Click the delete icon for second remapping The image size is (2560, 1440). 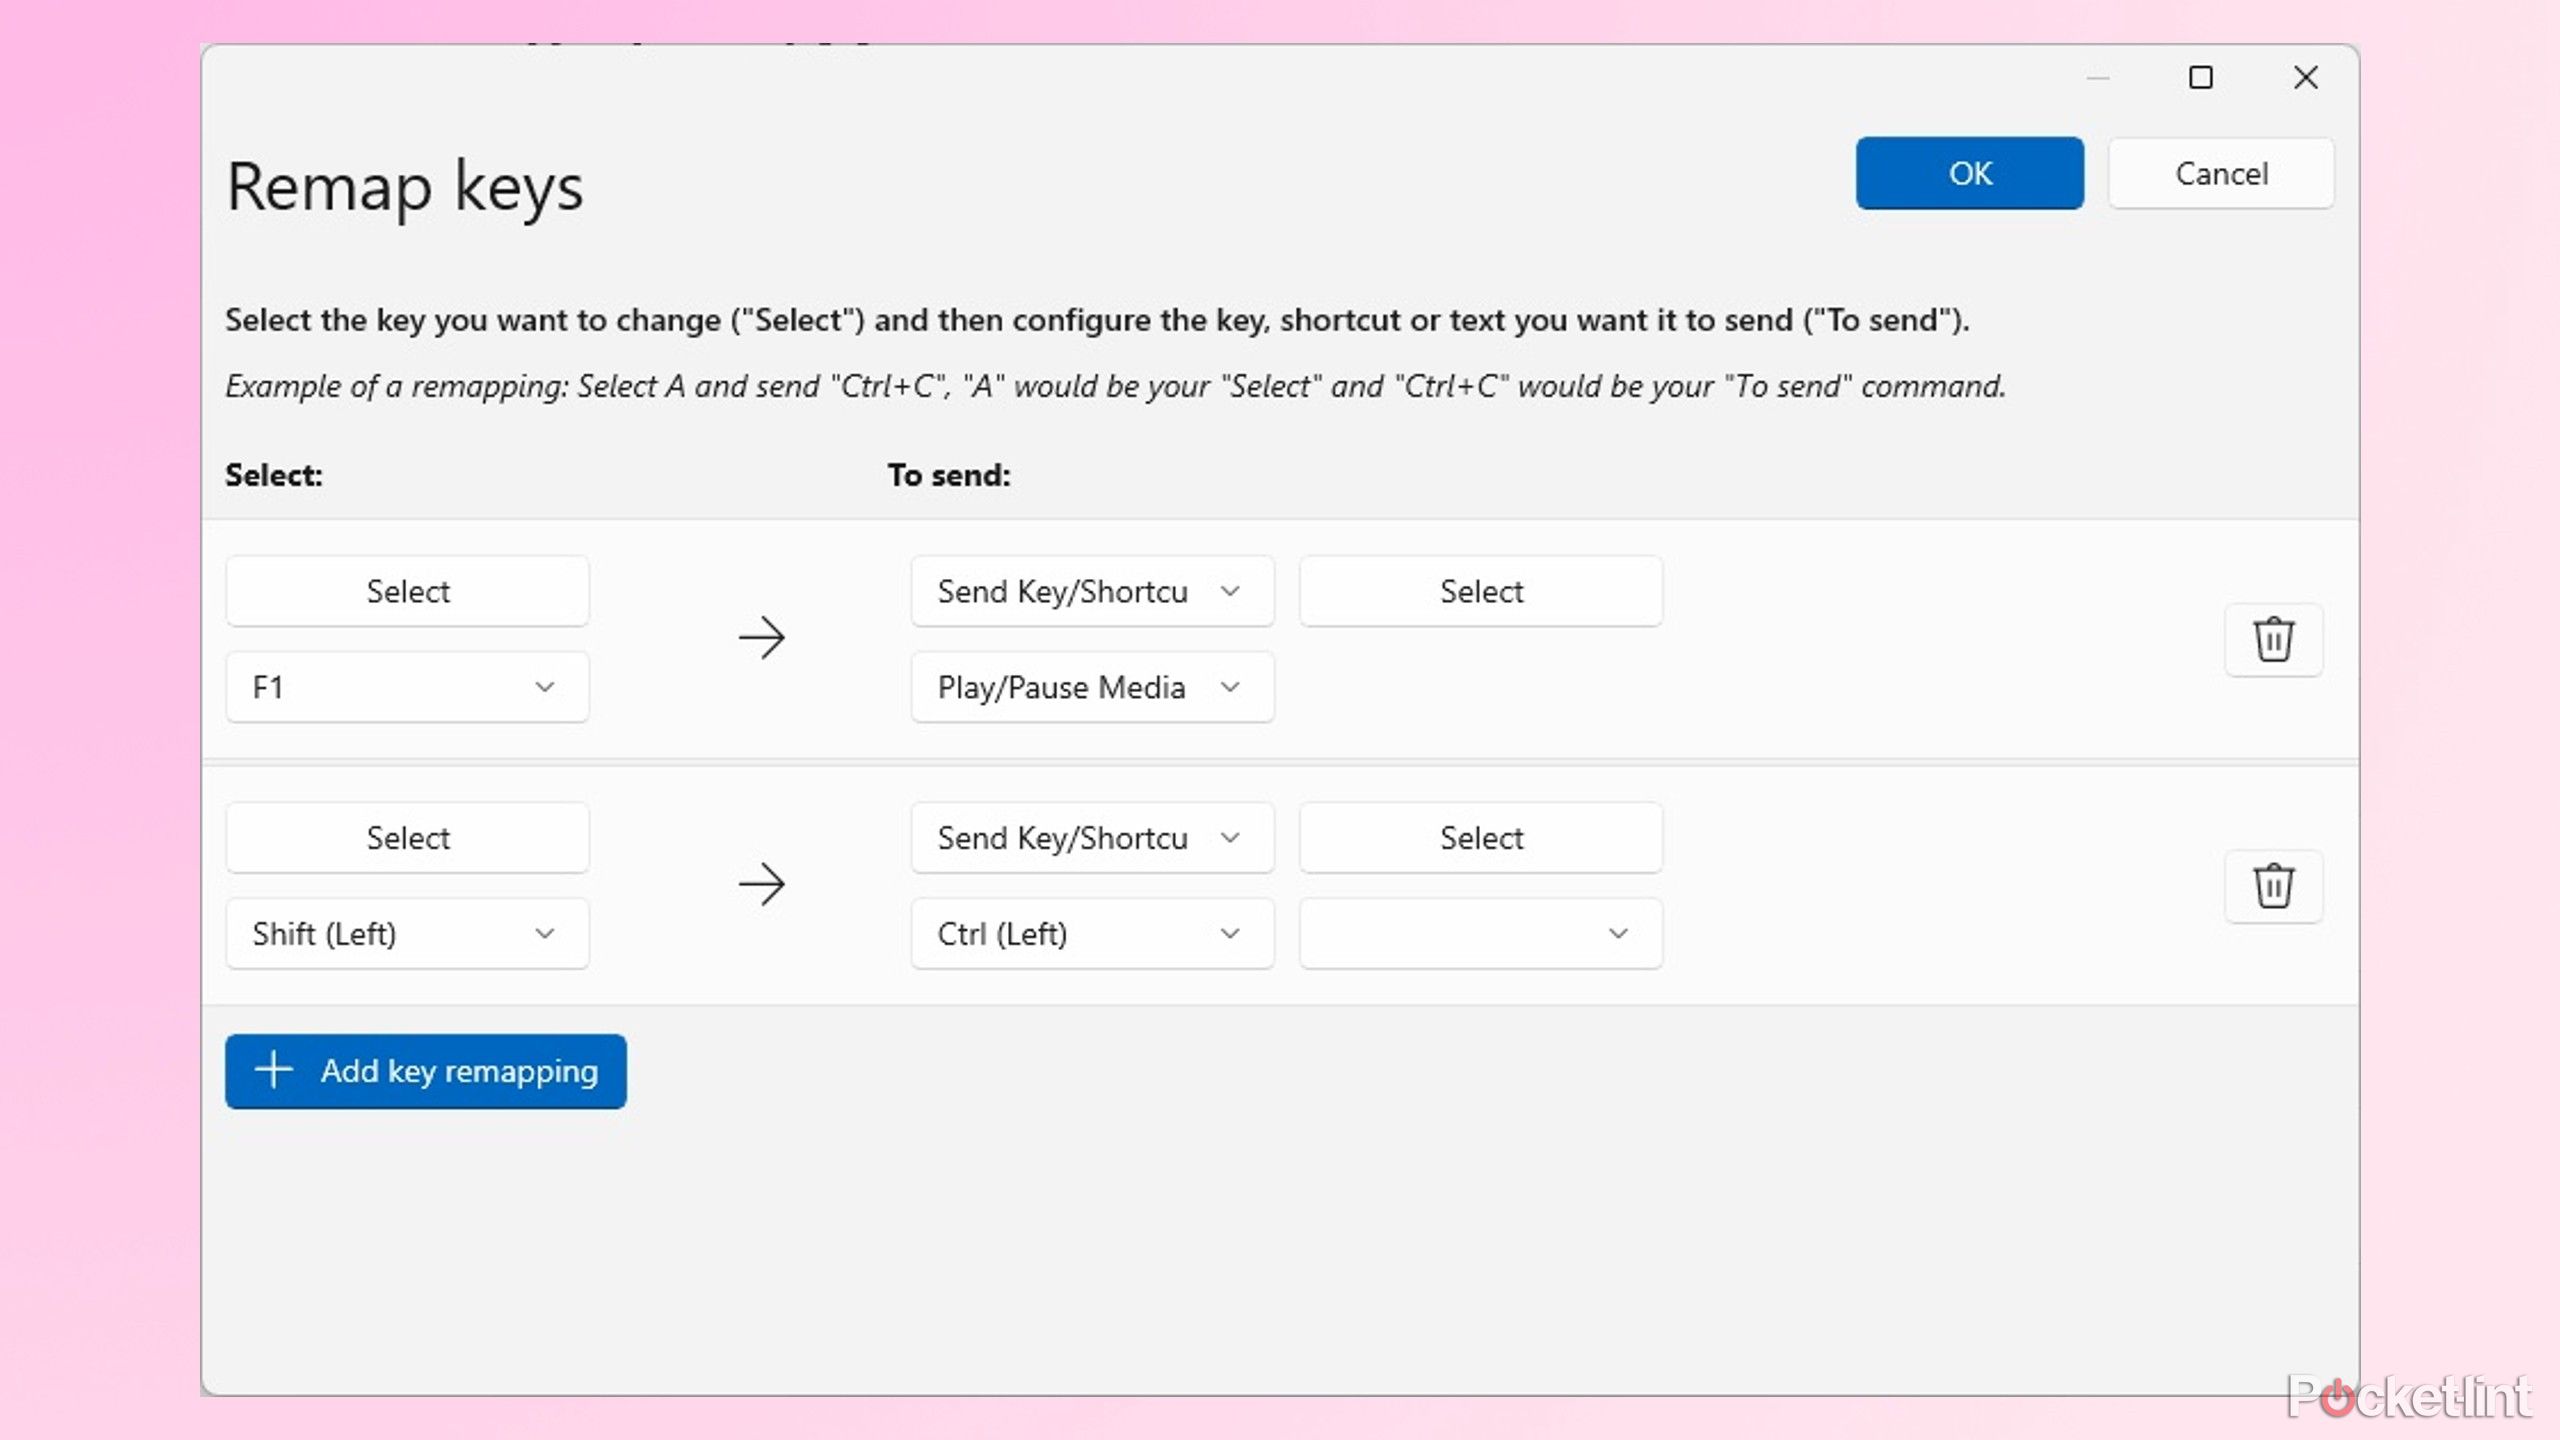coord(2273,884)
